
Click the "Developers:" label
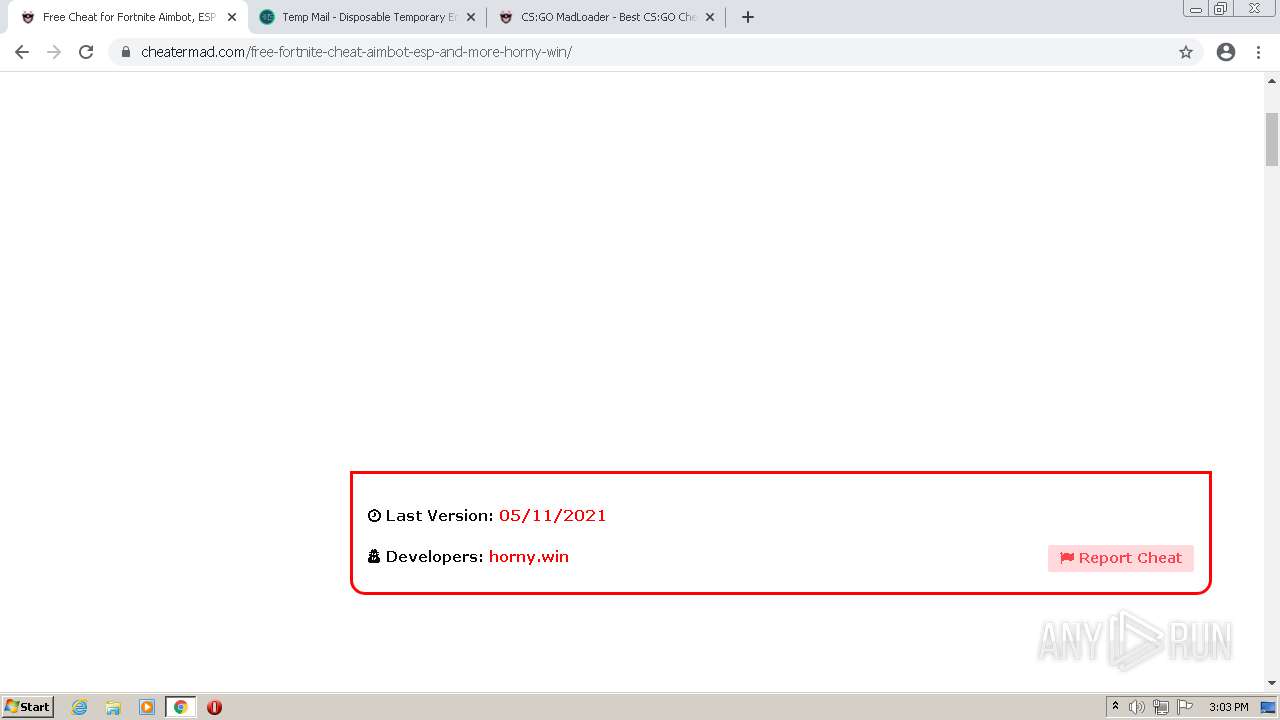pos(434,557)
